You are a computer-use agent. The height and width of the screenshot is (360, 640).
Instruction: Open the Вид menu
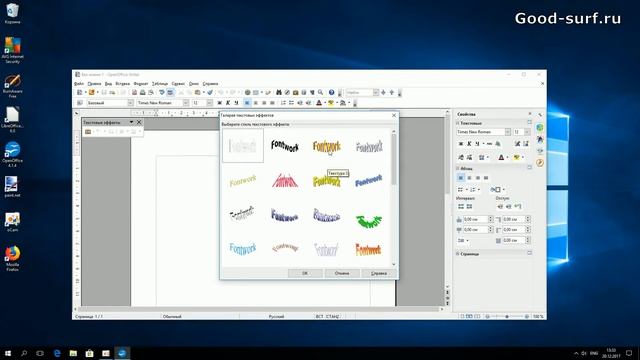[x=108, y=84]
